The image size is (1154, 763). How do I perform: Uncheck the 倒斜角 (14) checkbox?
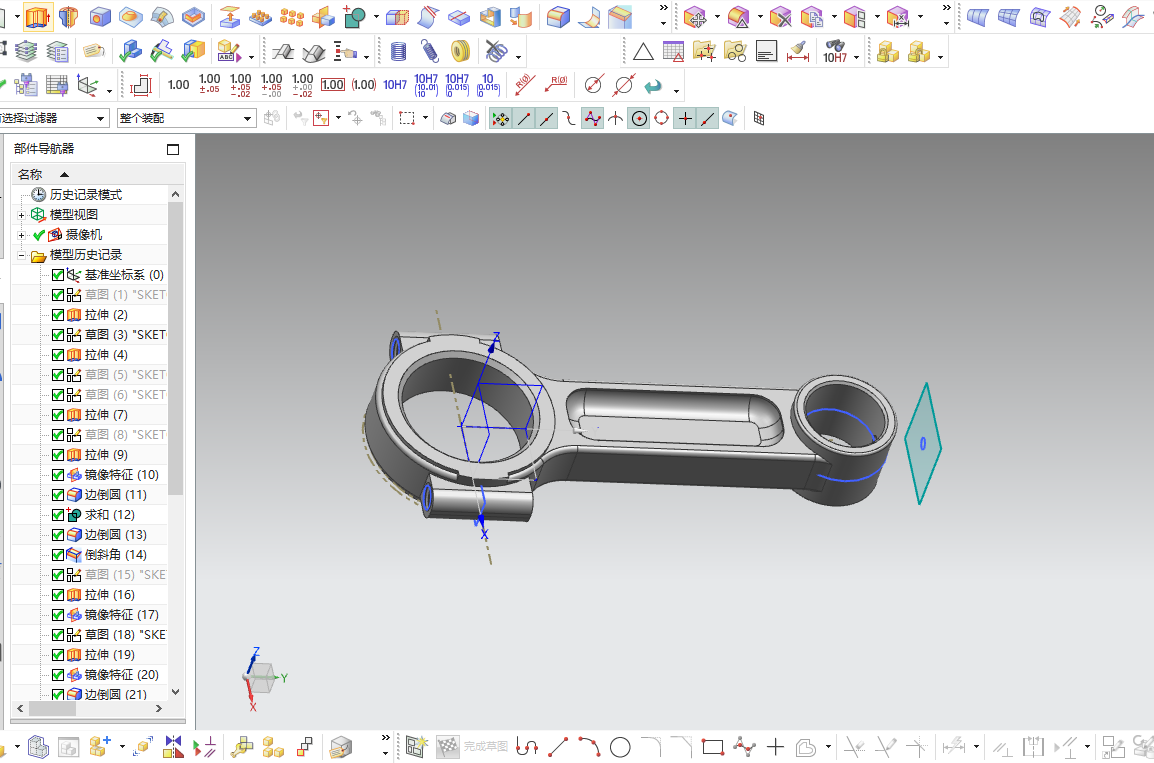click(x=58, y=555)
